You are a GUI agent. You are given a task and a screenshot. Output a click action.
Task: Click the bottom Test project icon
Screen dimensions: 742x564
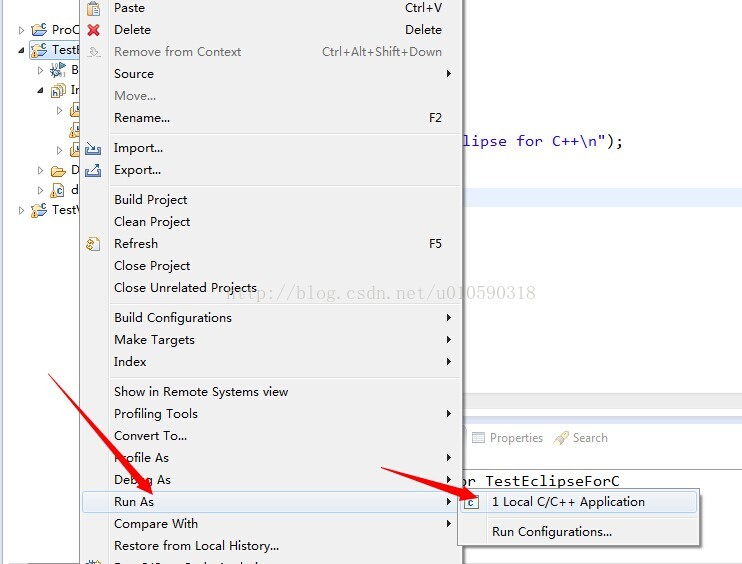click(39, 210)
